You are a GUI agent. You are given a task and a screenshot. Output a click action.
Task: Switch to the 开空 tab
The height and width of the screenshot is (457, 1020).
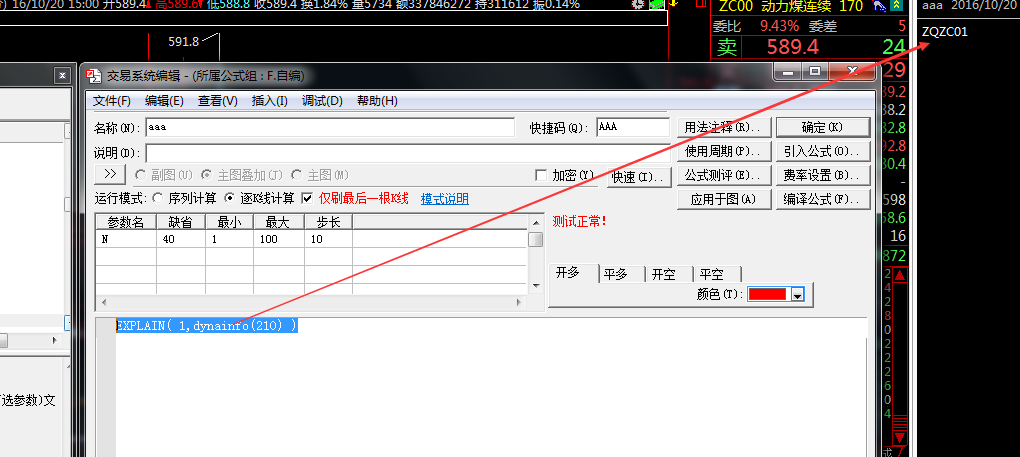pos(669,274)
